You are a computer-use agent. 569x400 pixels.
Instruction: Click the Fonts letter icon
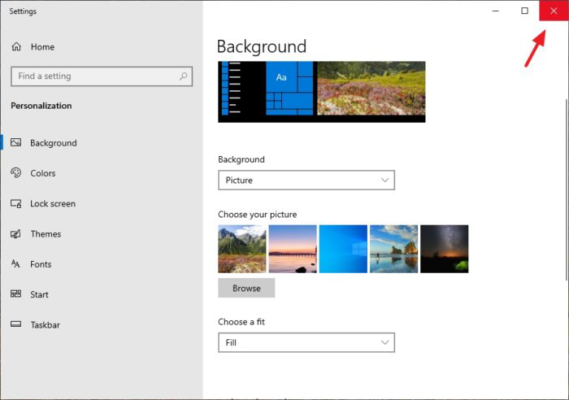coord(16,264)
